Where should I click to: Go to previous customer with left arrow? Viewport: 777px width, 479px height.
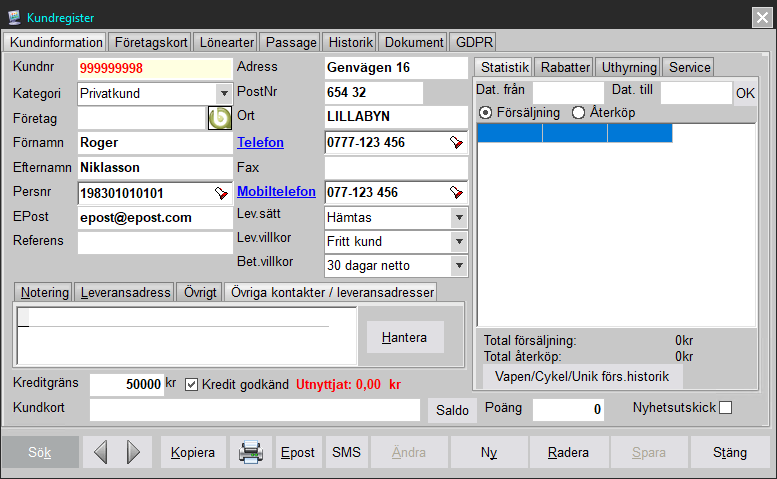(x=100, y=452)
